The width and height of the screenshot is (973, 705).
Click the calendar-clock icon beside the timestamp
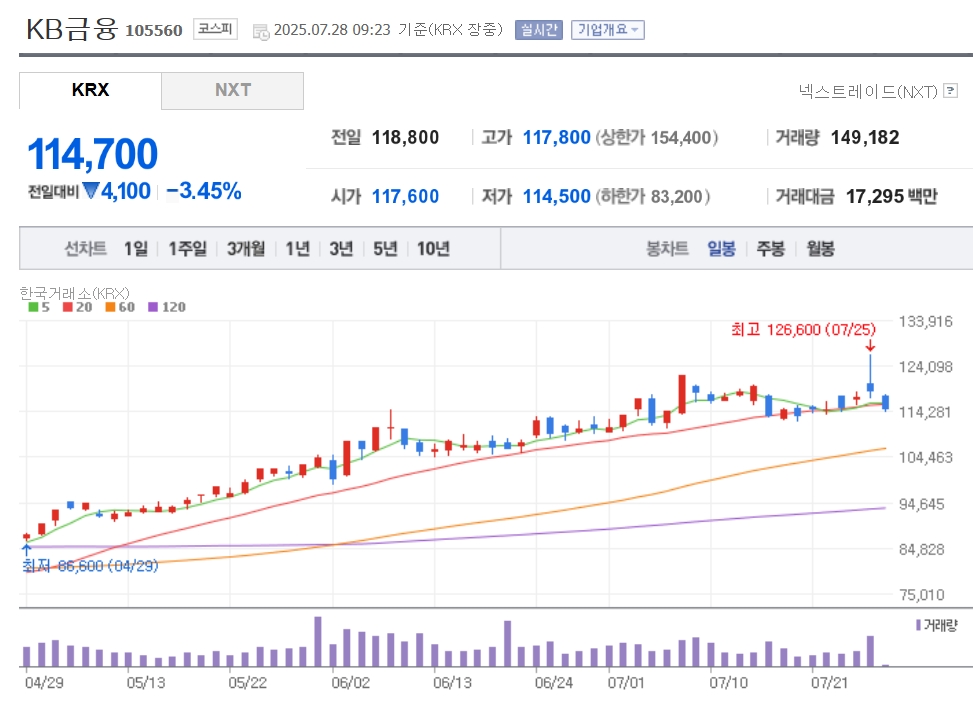pyautogui.click(x=261, y=31)
